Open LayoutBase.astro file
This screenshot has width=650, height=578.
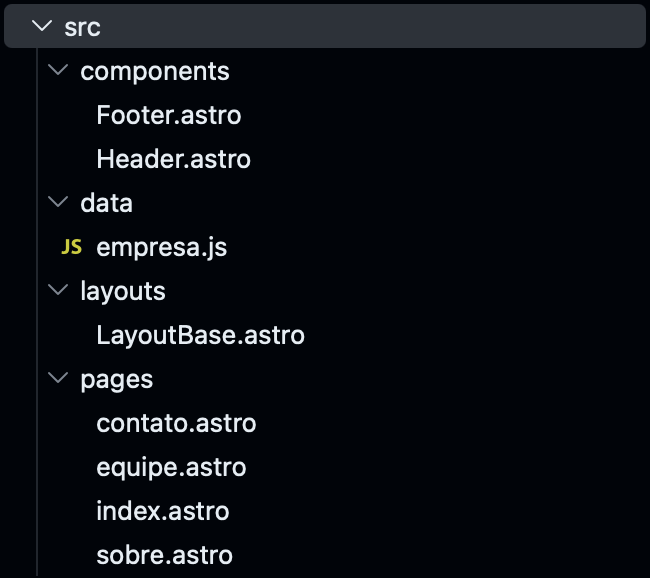pyautogui.click(x=201, y=335)
